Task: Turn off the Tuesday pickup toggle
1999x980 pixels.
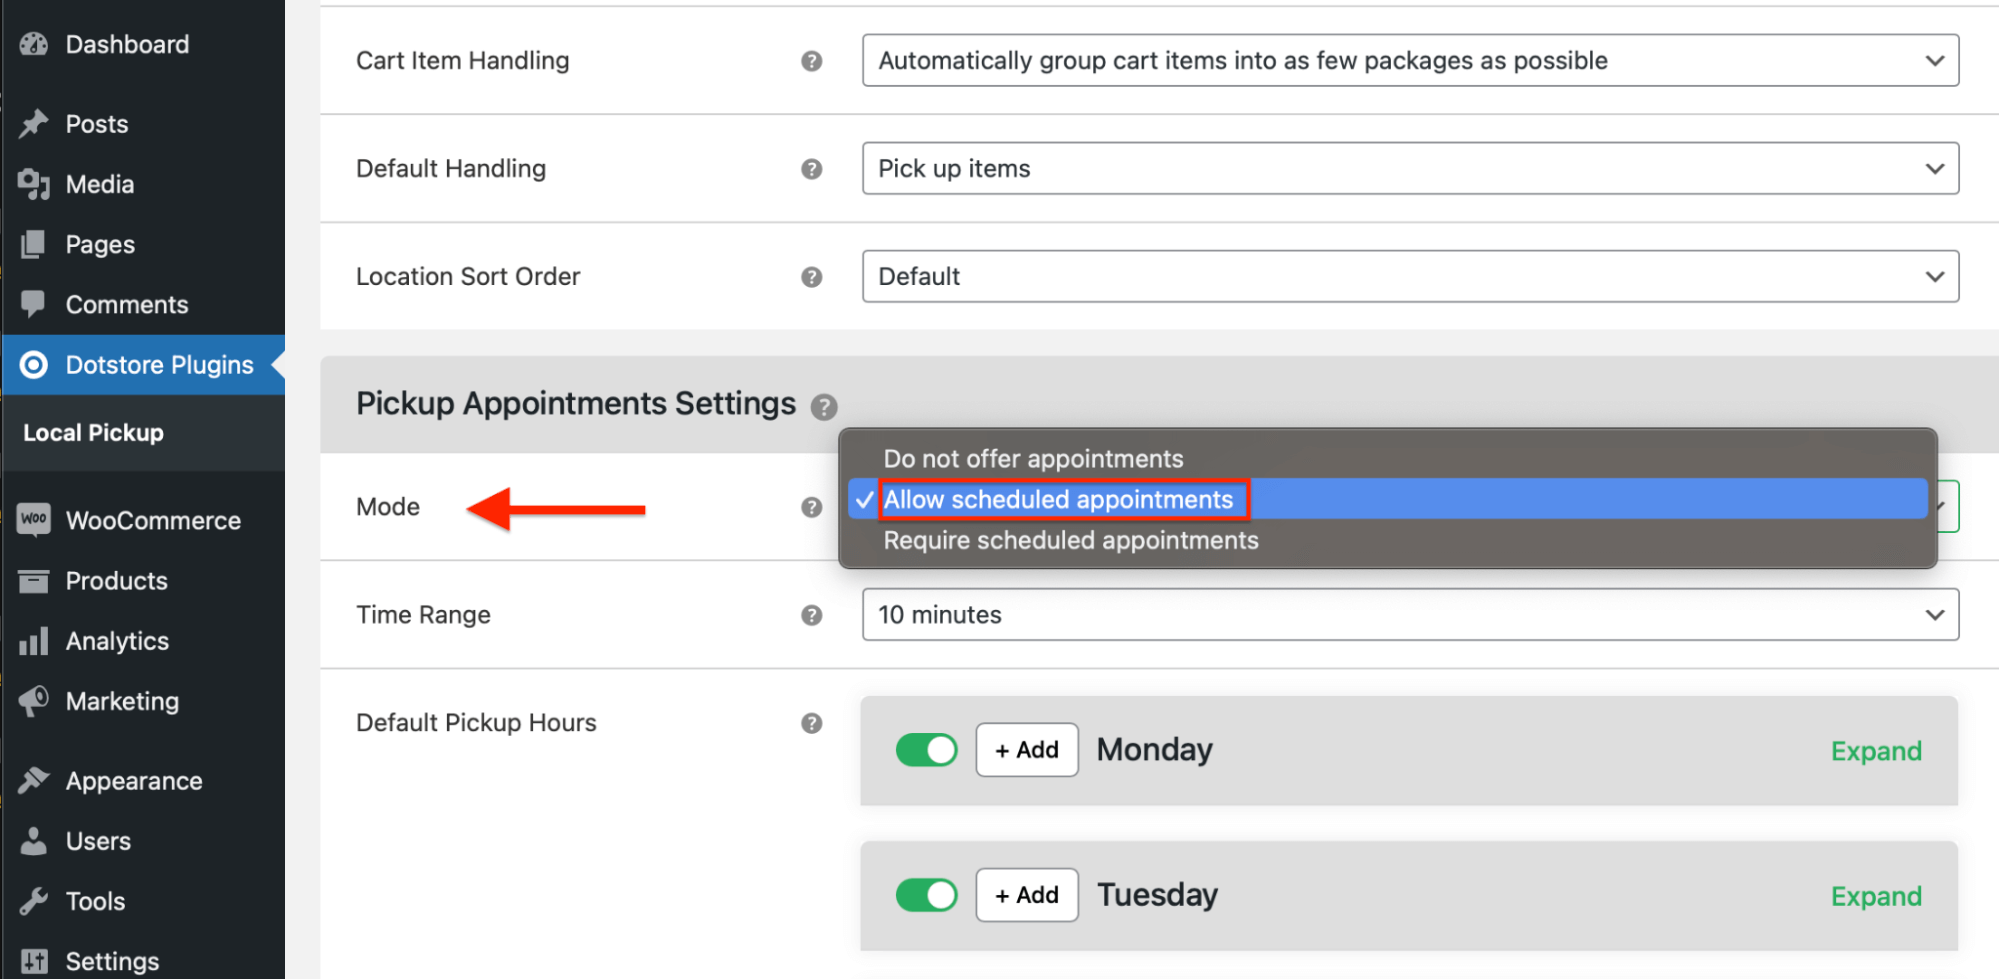Action: tap(926, 894)
